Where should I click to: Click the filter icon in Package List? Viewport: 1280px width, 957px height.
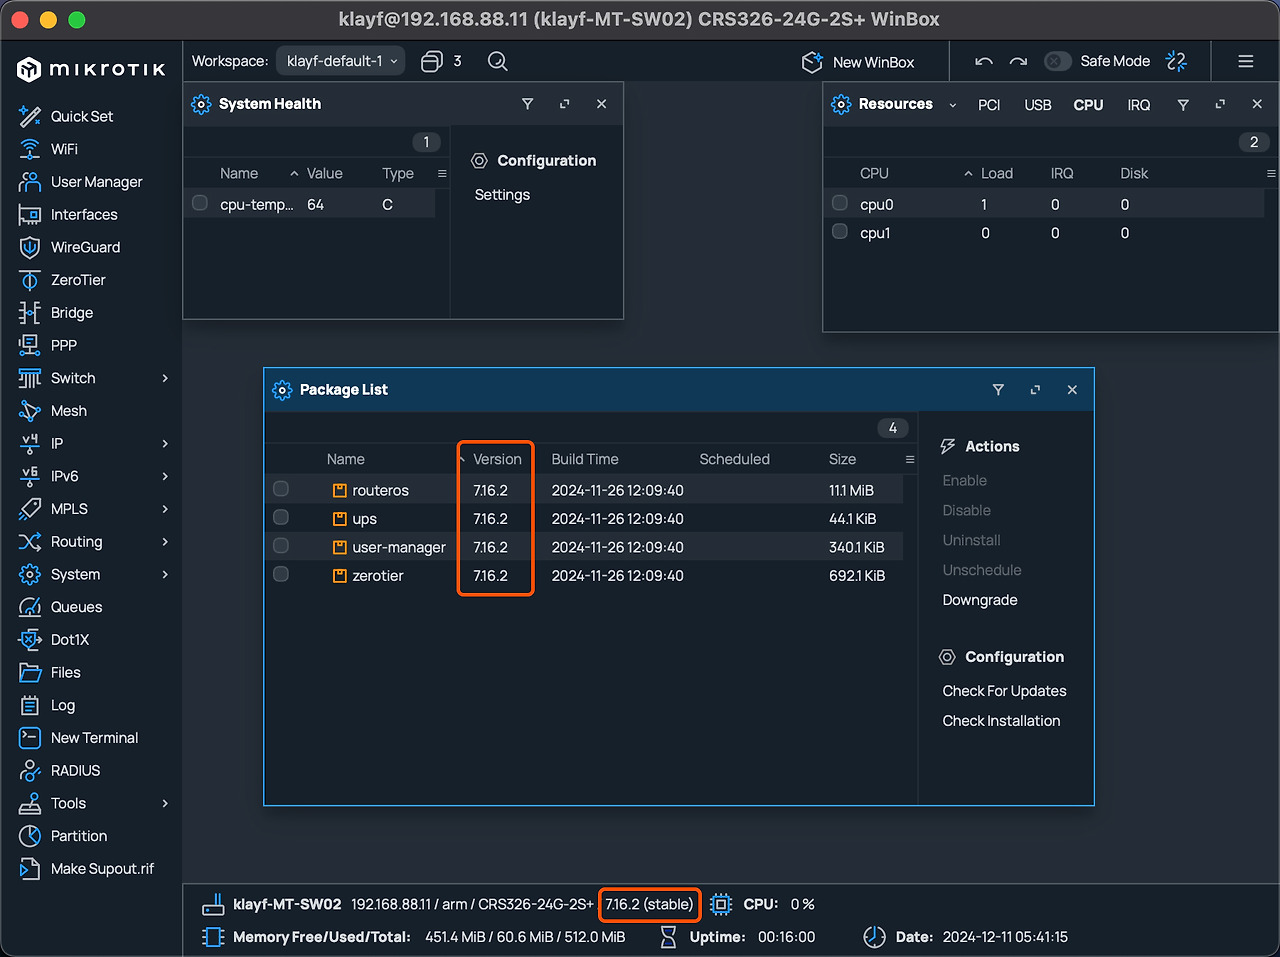(x=998, y=390)
